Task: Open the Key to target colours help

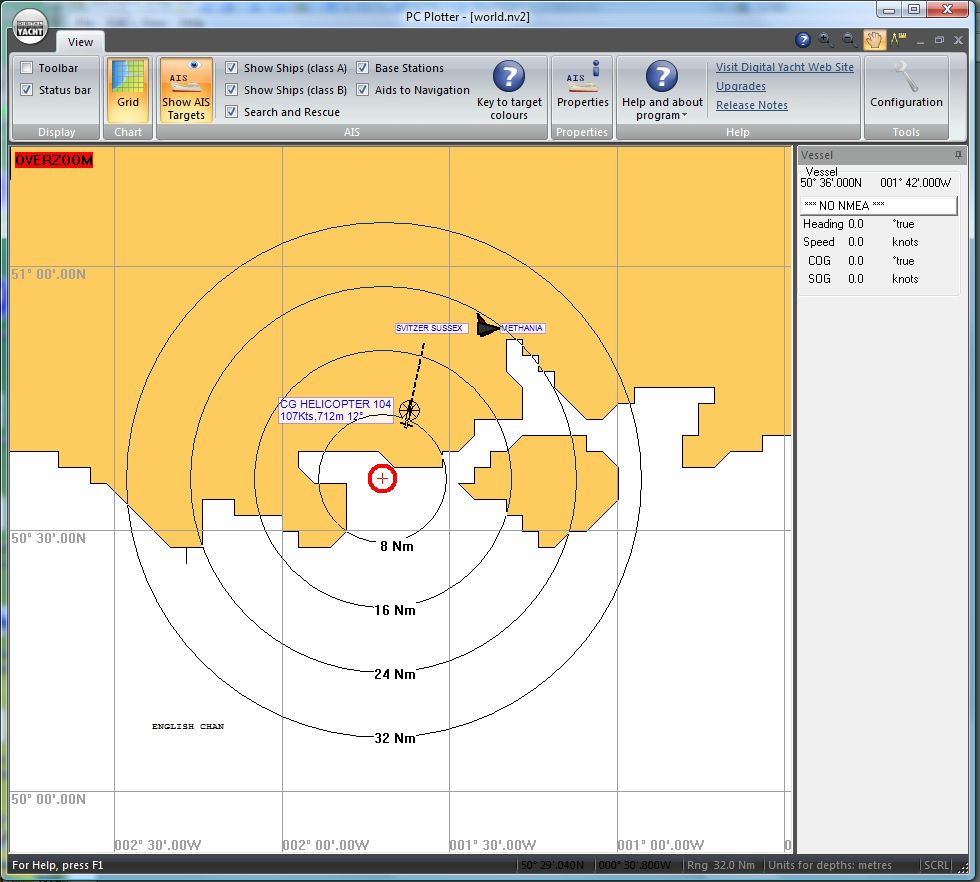Action: click(x=509, y=89)
